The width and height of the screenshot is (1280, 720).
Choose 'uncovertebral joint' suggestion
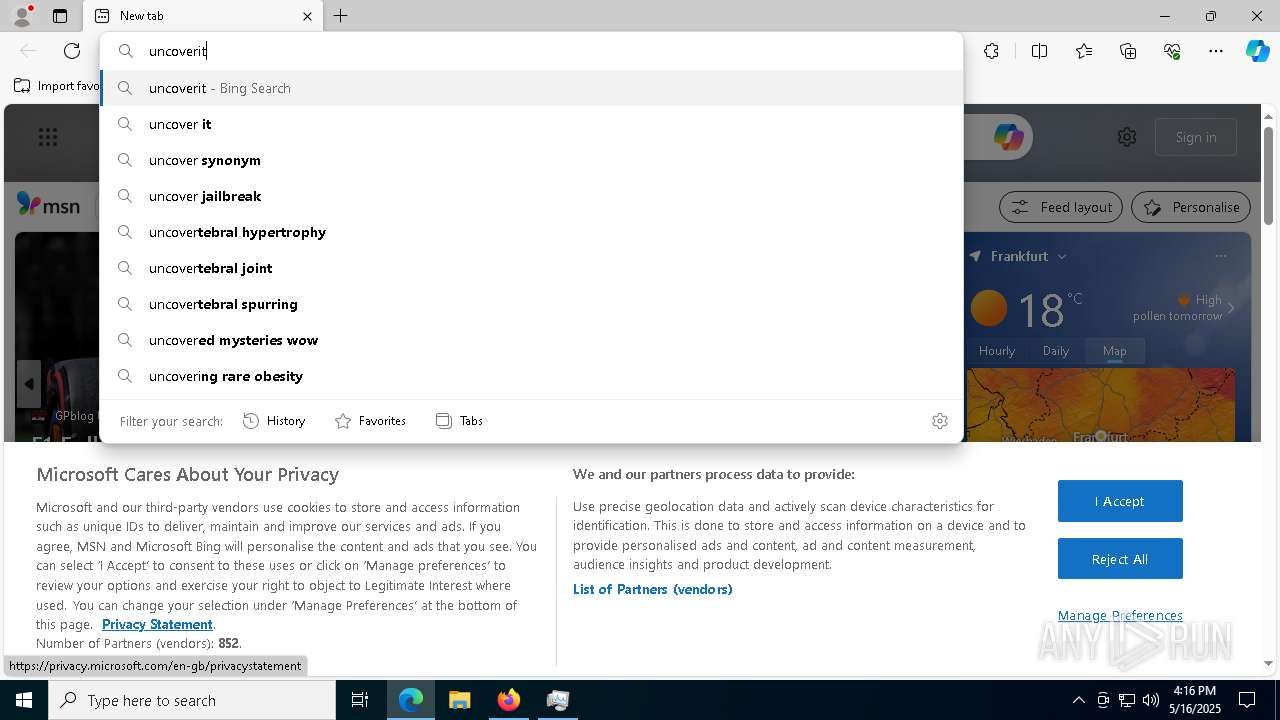531,268
